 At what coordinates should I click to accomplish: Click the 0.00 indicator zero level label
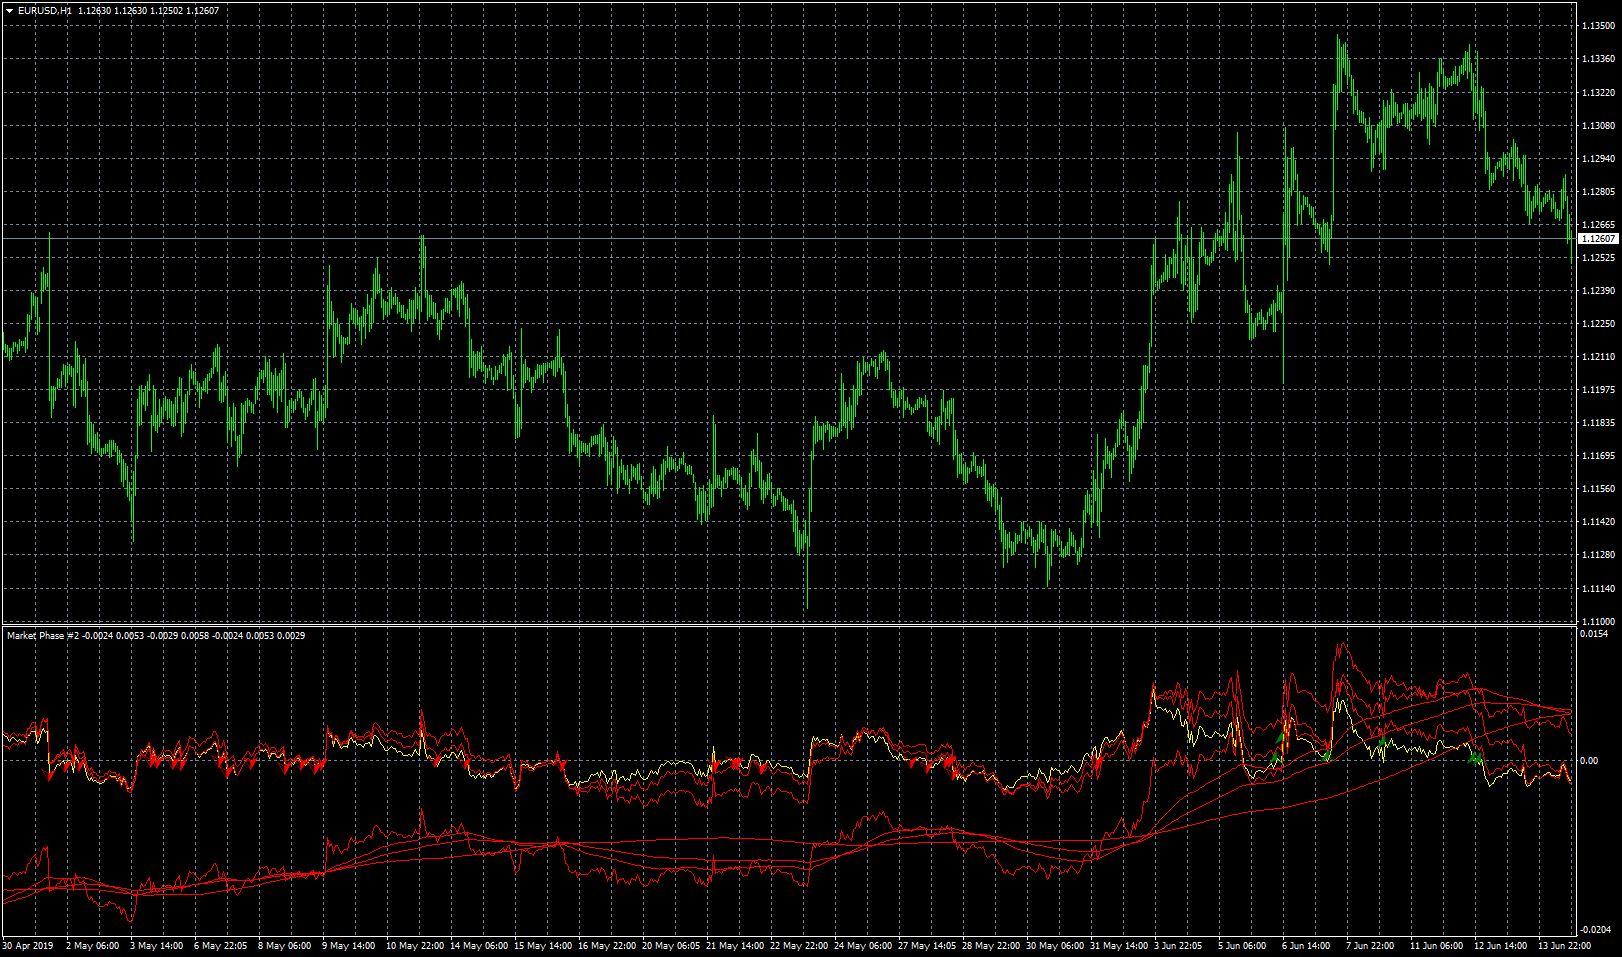1589,761
